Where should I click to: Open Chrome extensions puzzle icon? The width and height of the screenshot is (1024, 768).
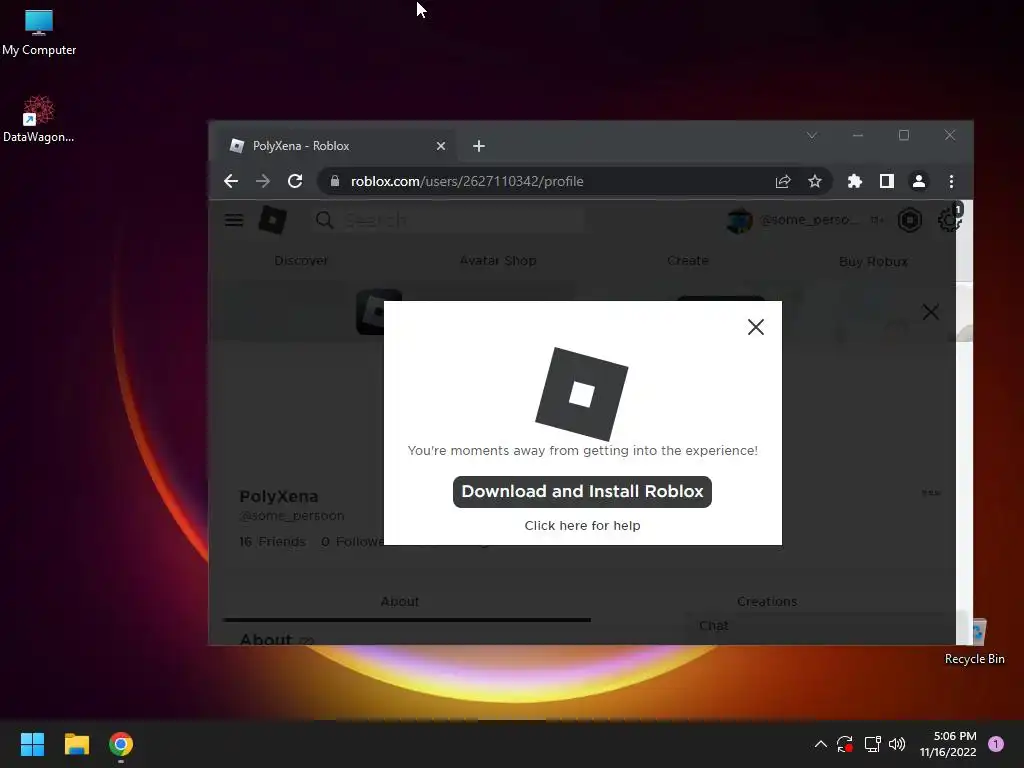coord(854,181)
